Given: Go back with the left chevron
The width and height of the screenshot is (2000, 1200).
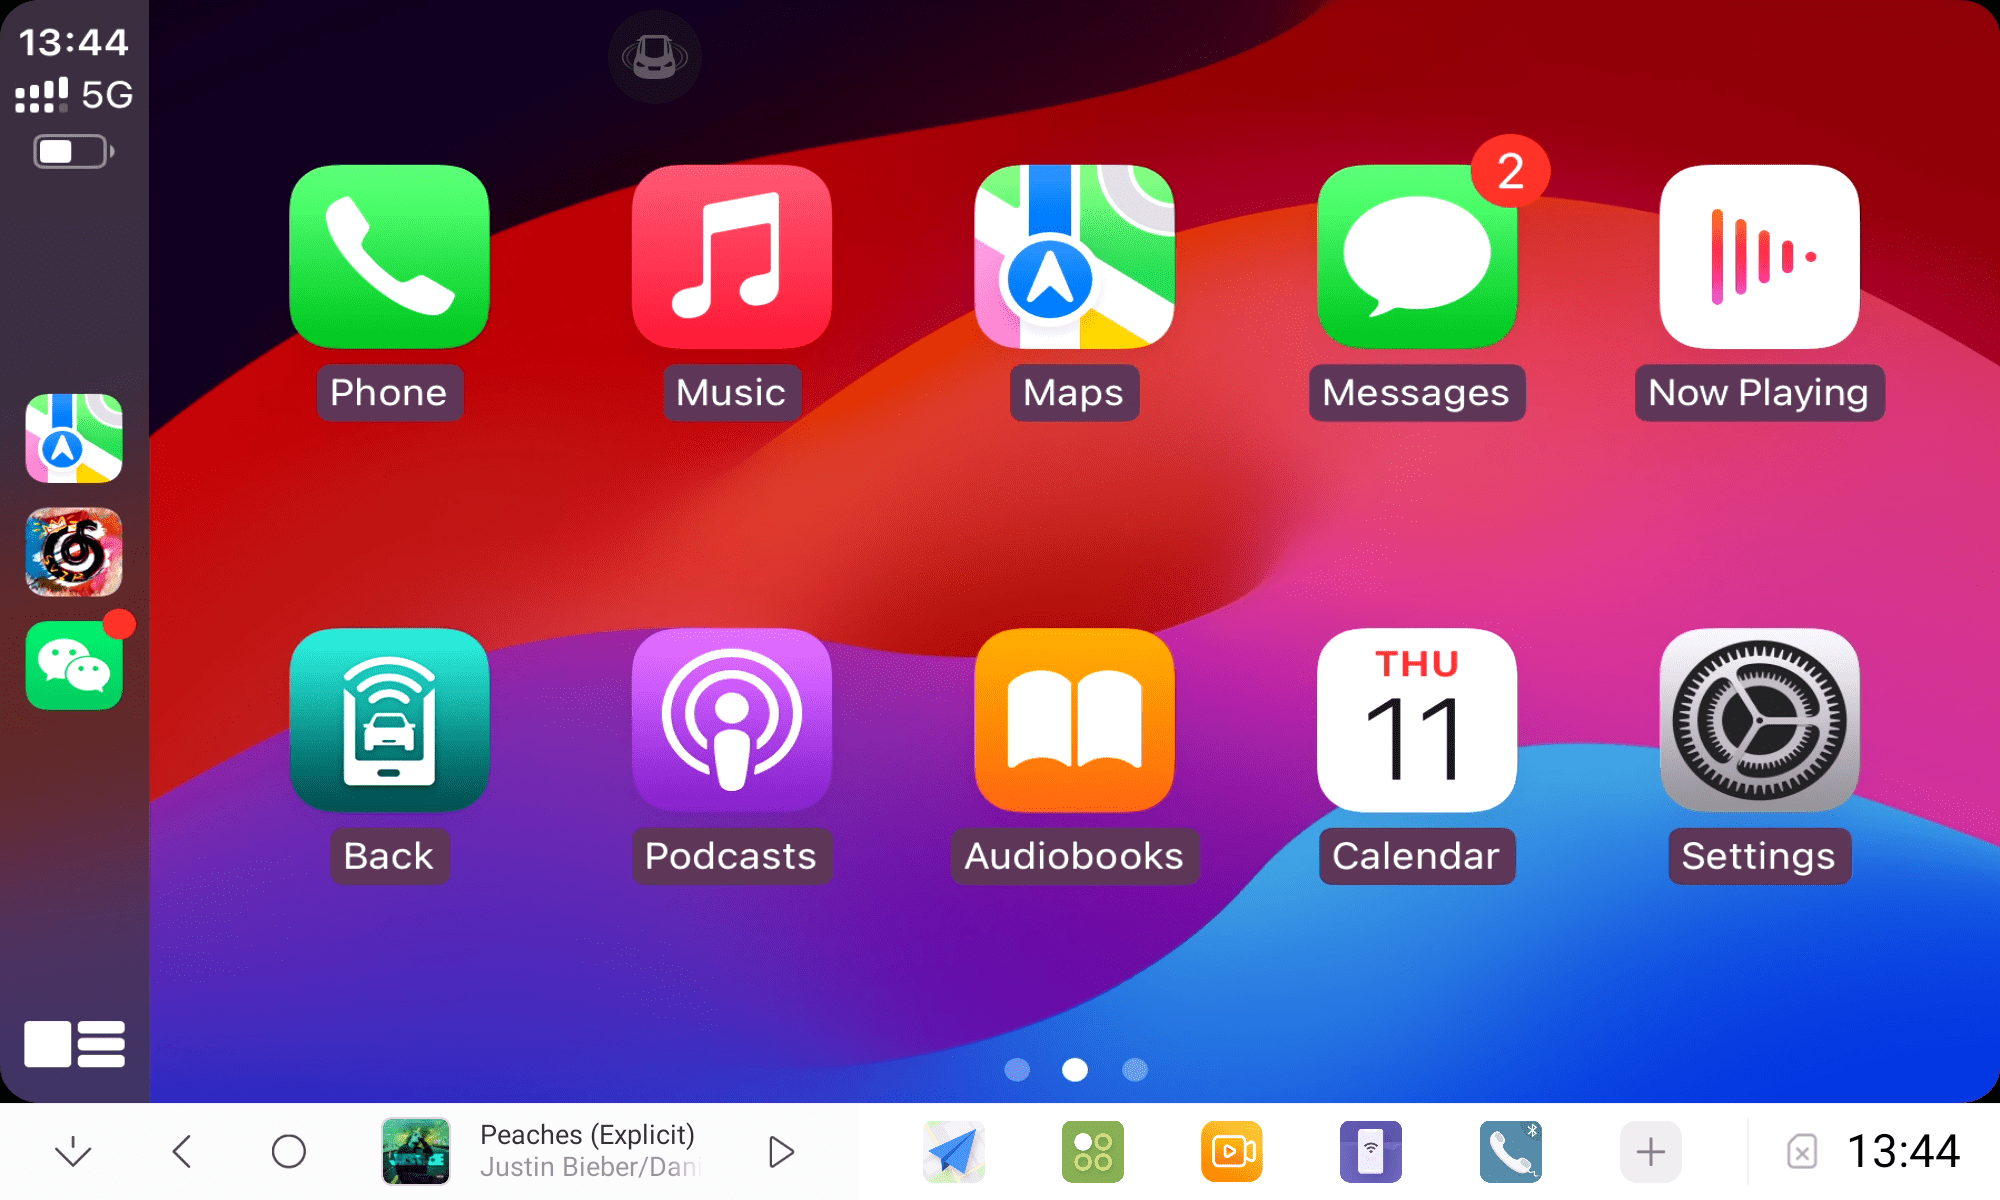Looking at the screenshot, I should [x=181, y=1152].
